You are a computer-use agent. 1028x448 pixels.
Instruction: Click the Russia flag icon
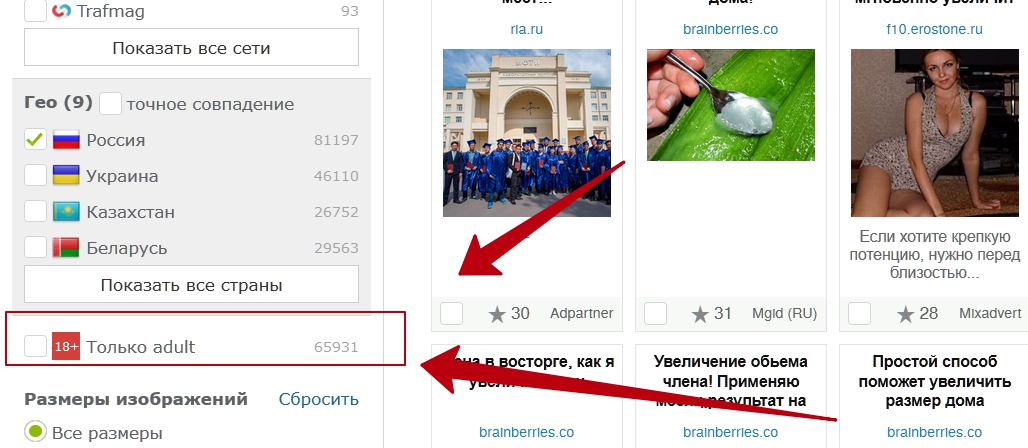(66, 140)
